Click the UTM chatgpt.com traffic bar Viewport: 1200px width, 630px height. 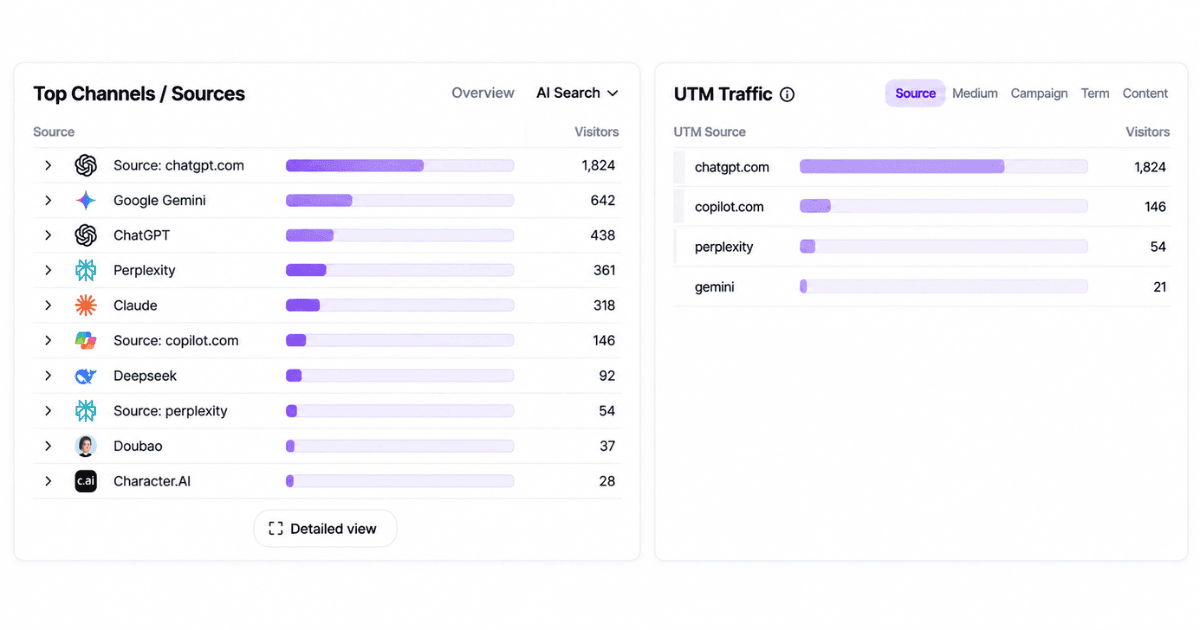pos(943,167)
